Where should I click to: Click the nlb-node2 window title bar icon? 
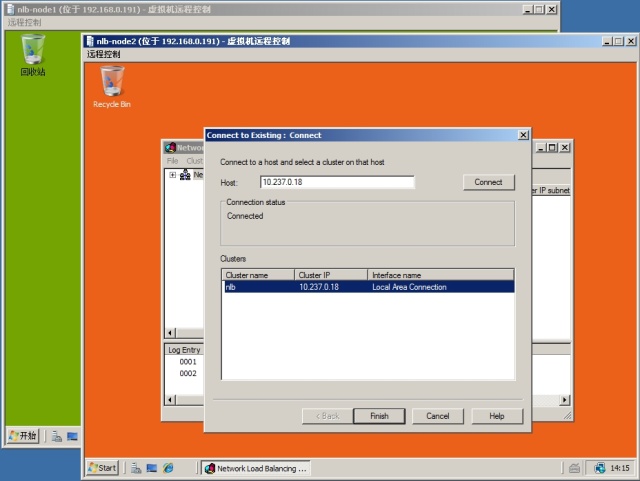(90, 41)
